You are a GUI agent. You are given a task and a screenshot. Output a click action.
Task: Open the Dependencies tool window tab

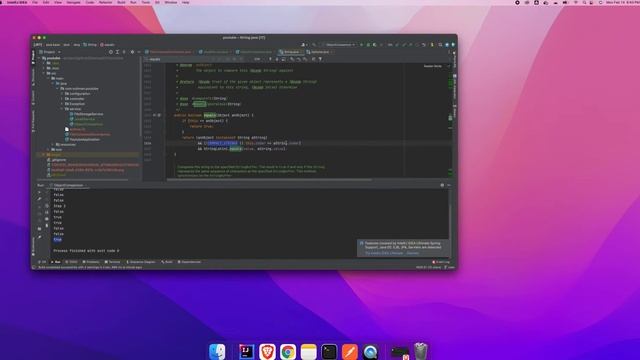click(189, 262)
